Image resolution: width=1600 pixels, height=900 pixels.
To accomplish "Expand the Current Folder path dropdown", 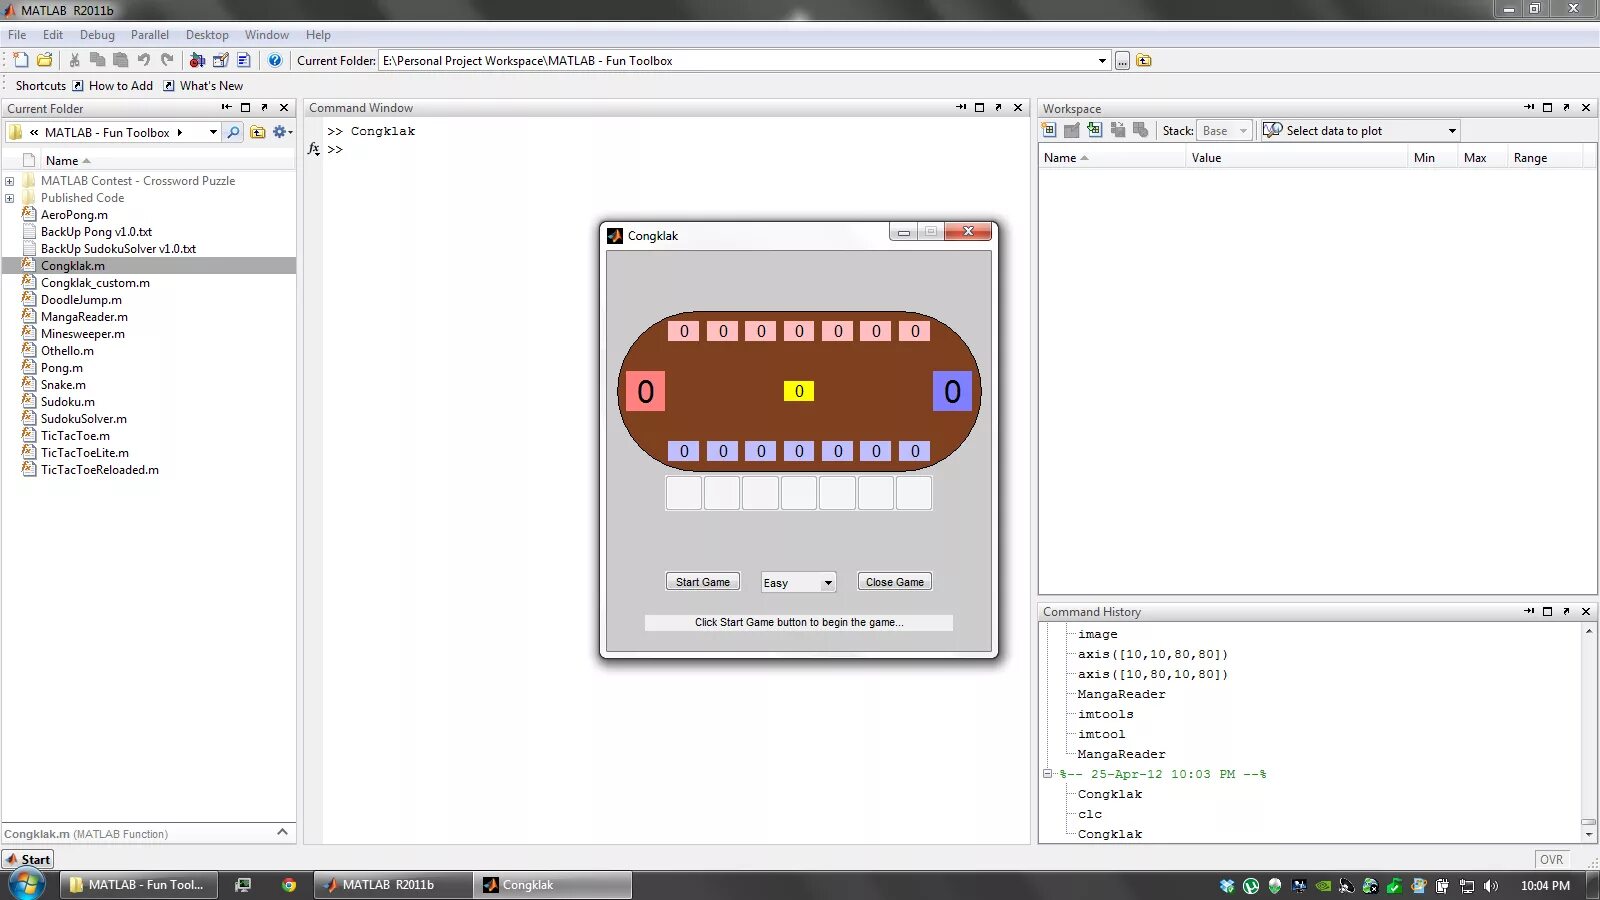I will [1102, 61].
